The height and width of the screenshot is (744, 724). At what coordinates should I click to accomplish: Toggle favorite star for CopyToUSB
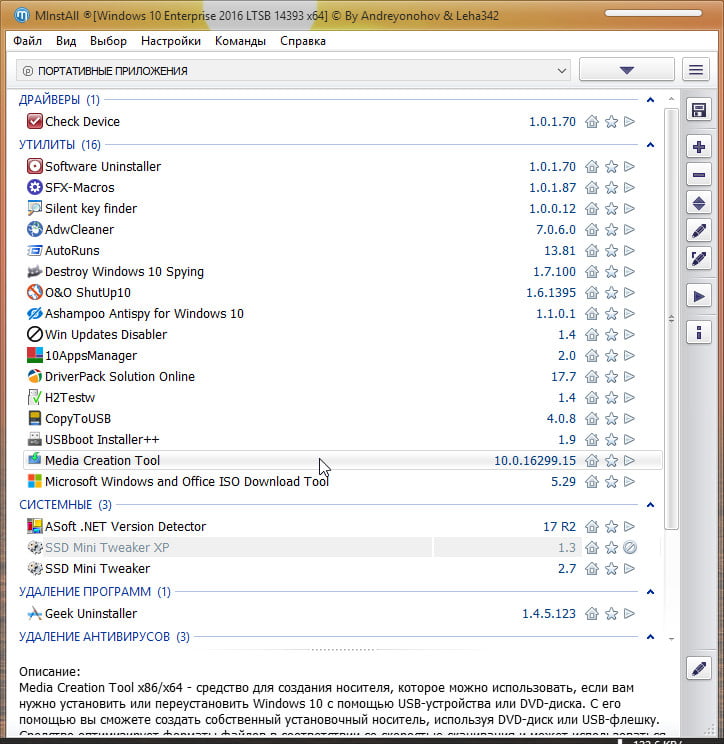point(611,419)
